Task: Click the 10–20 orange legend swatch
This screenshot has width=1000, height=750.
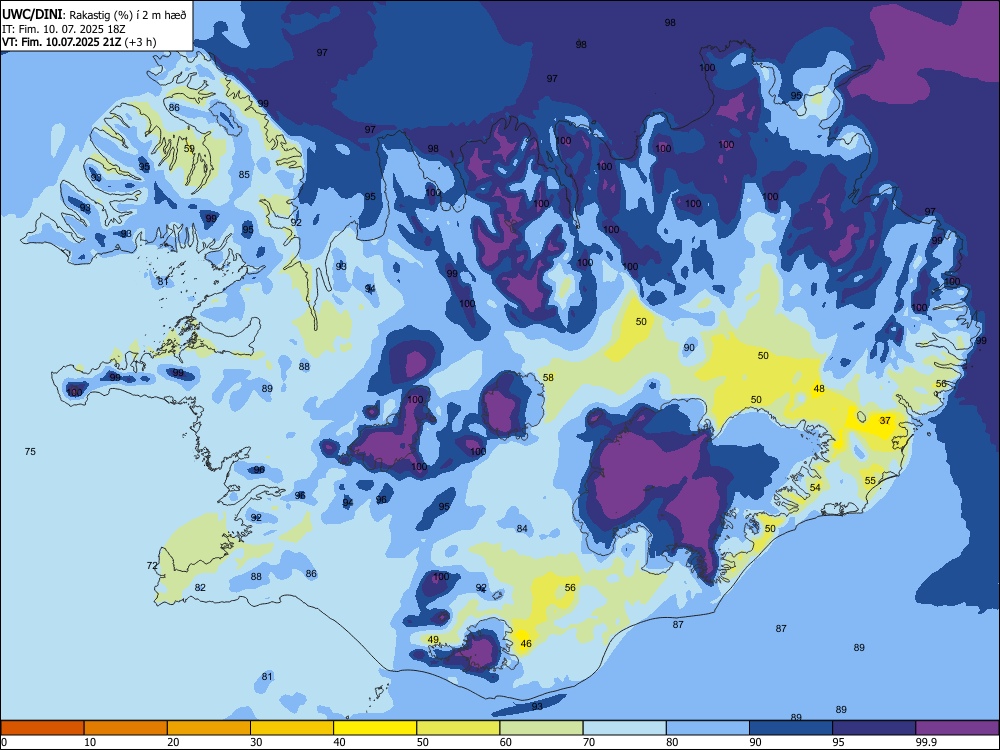Action: (126, 728)
